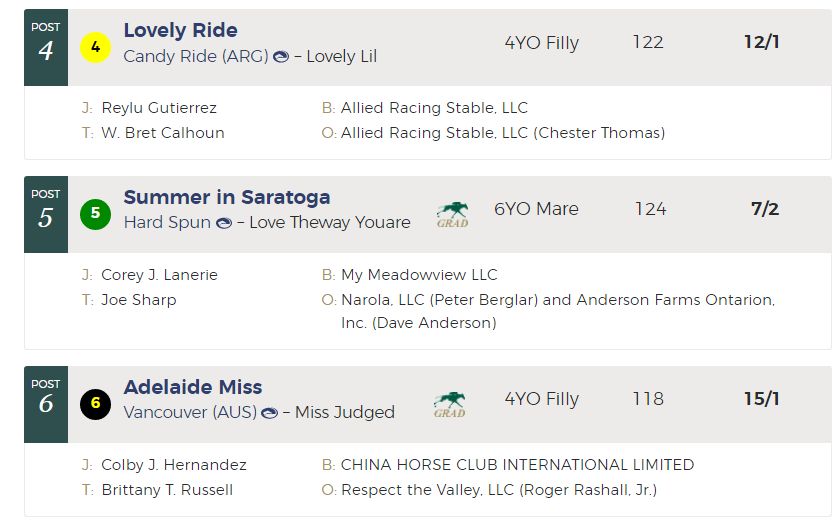Image resolution: width=839 pixels, height=527 pixels.
Task: Click the 15/1 odds for Adelaide Miss
Action: (761, 399)
